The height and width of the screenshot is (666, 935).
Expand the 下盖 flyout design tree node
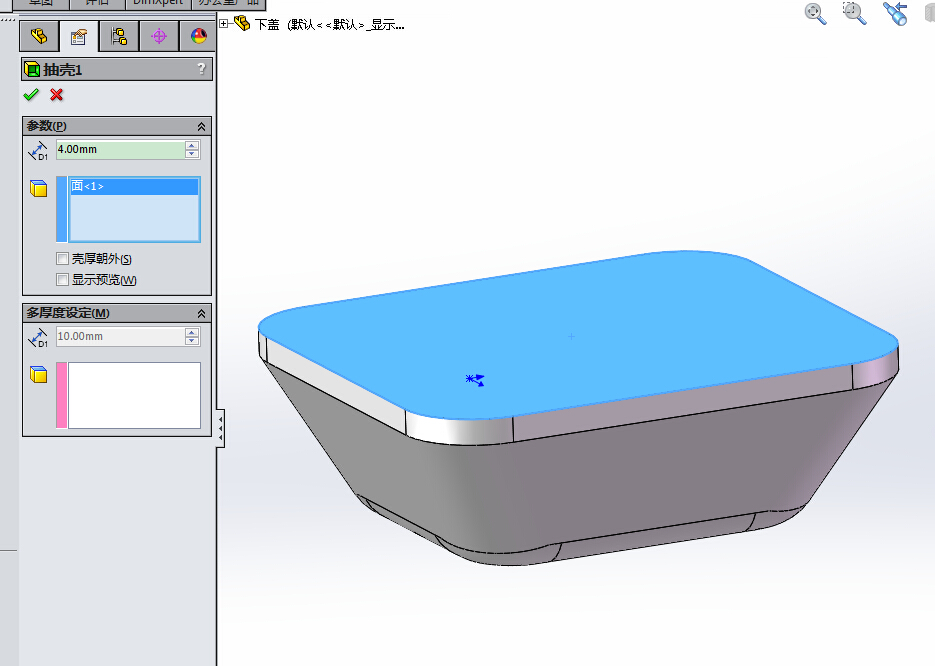224,24
